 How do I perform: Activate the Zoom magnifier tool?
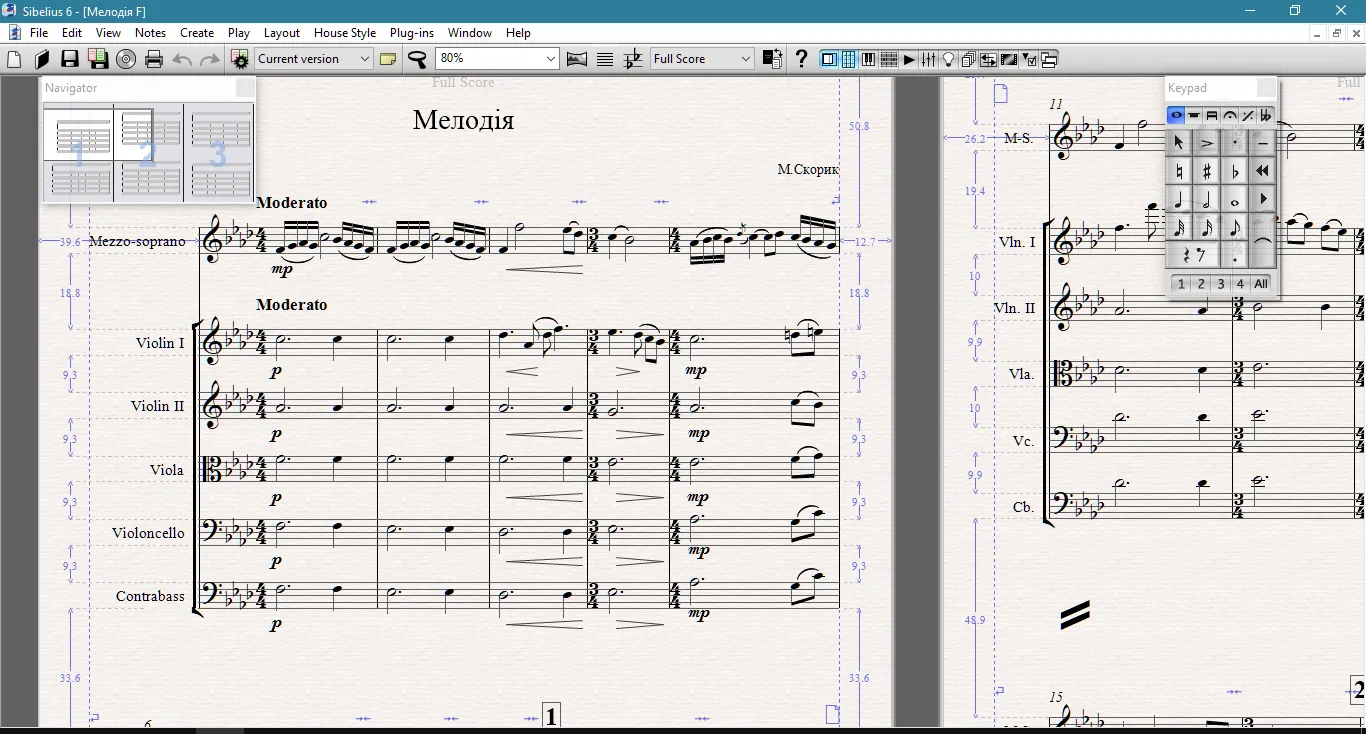(418, 58)
